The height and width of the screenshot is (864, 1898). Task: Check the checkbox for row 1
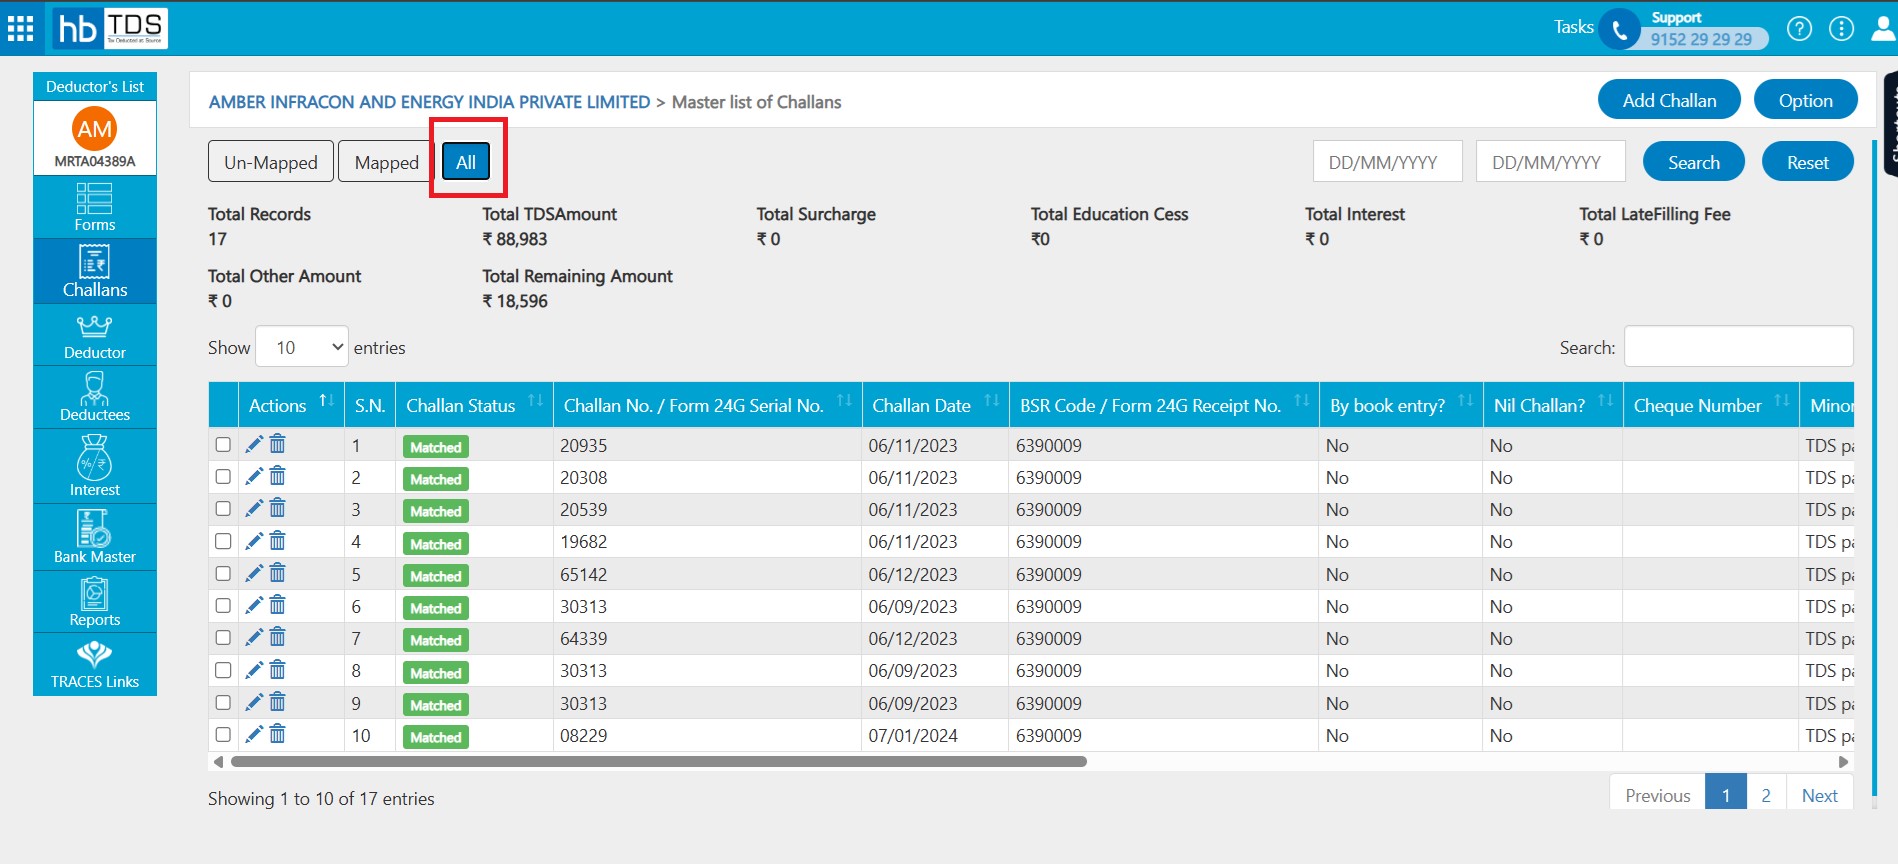pyautogui.click(x=223, y=445)
